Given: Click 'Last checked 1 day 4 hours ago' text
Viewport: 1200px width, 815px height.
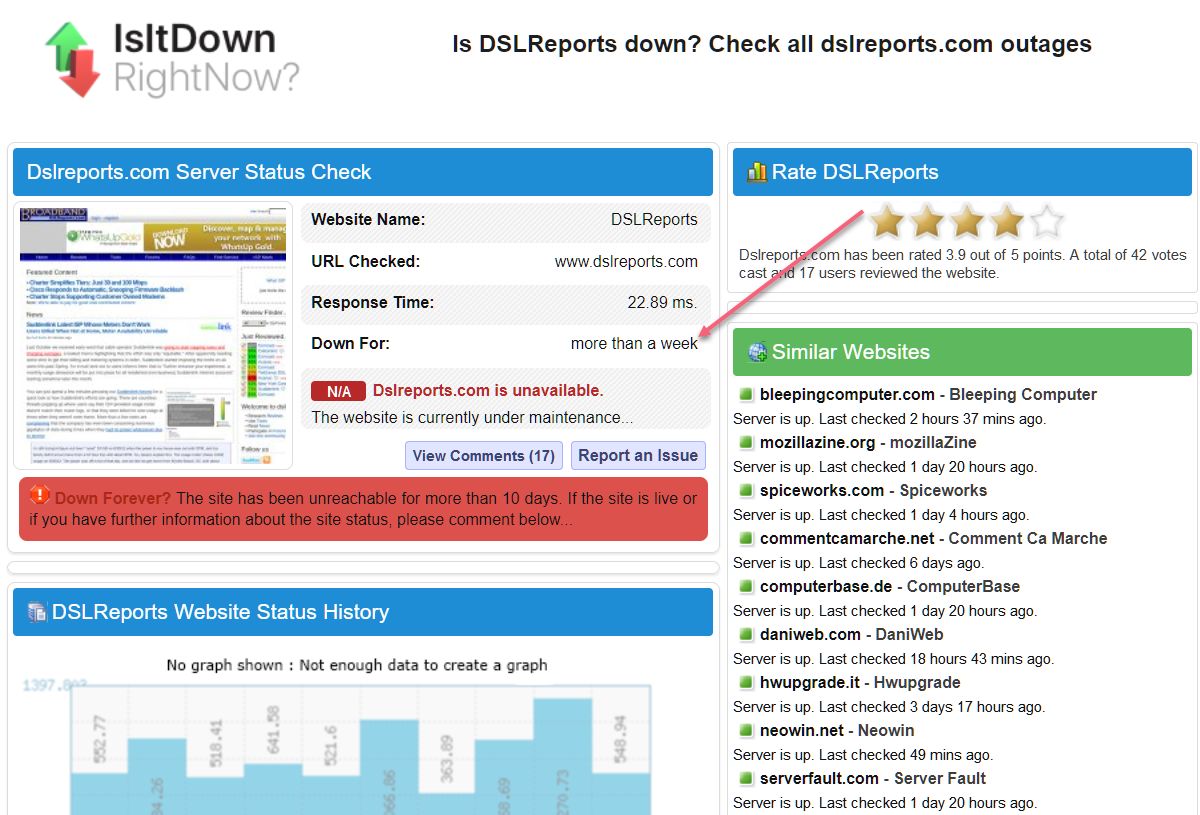Looking at the screenshot, I should coord(924,514).
